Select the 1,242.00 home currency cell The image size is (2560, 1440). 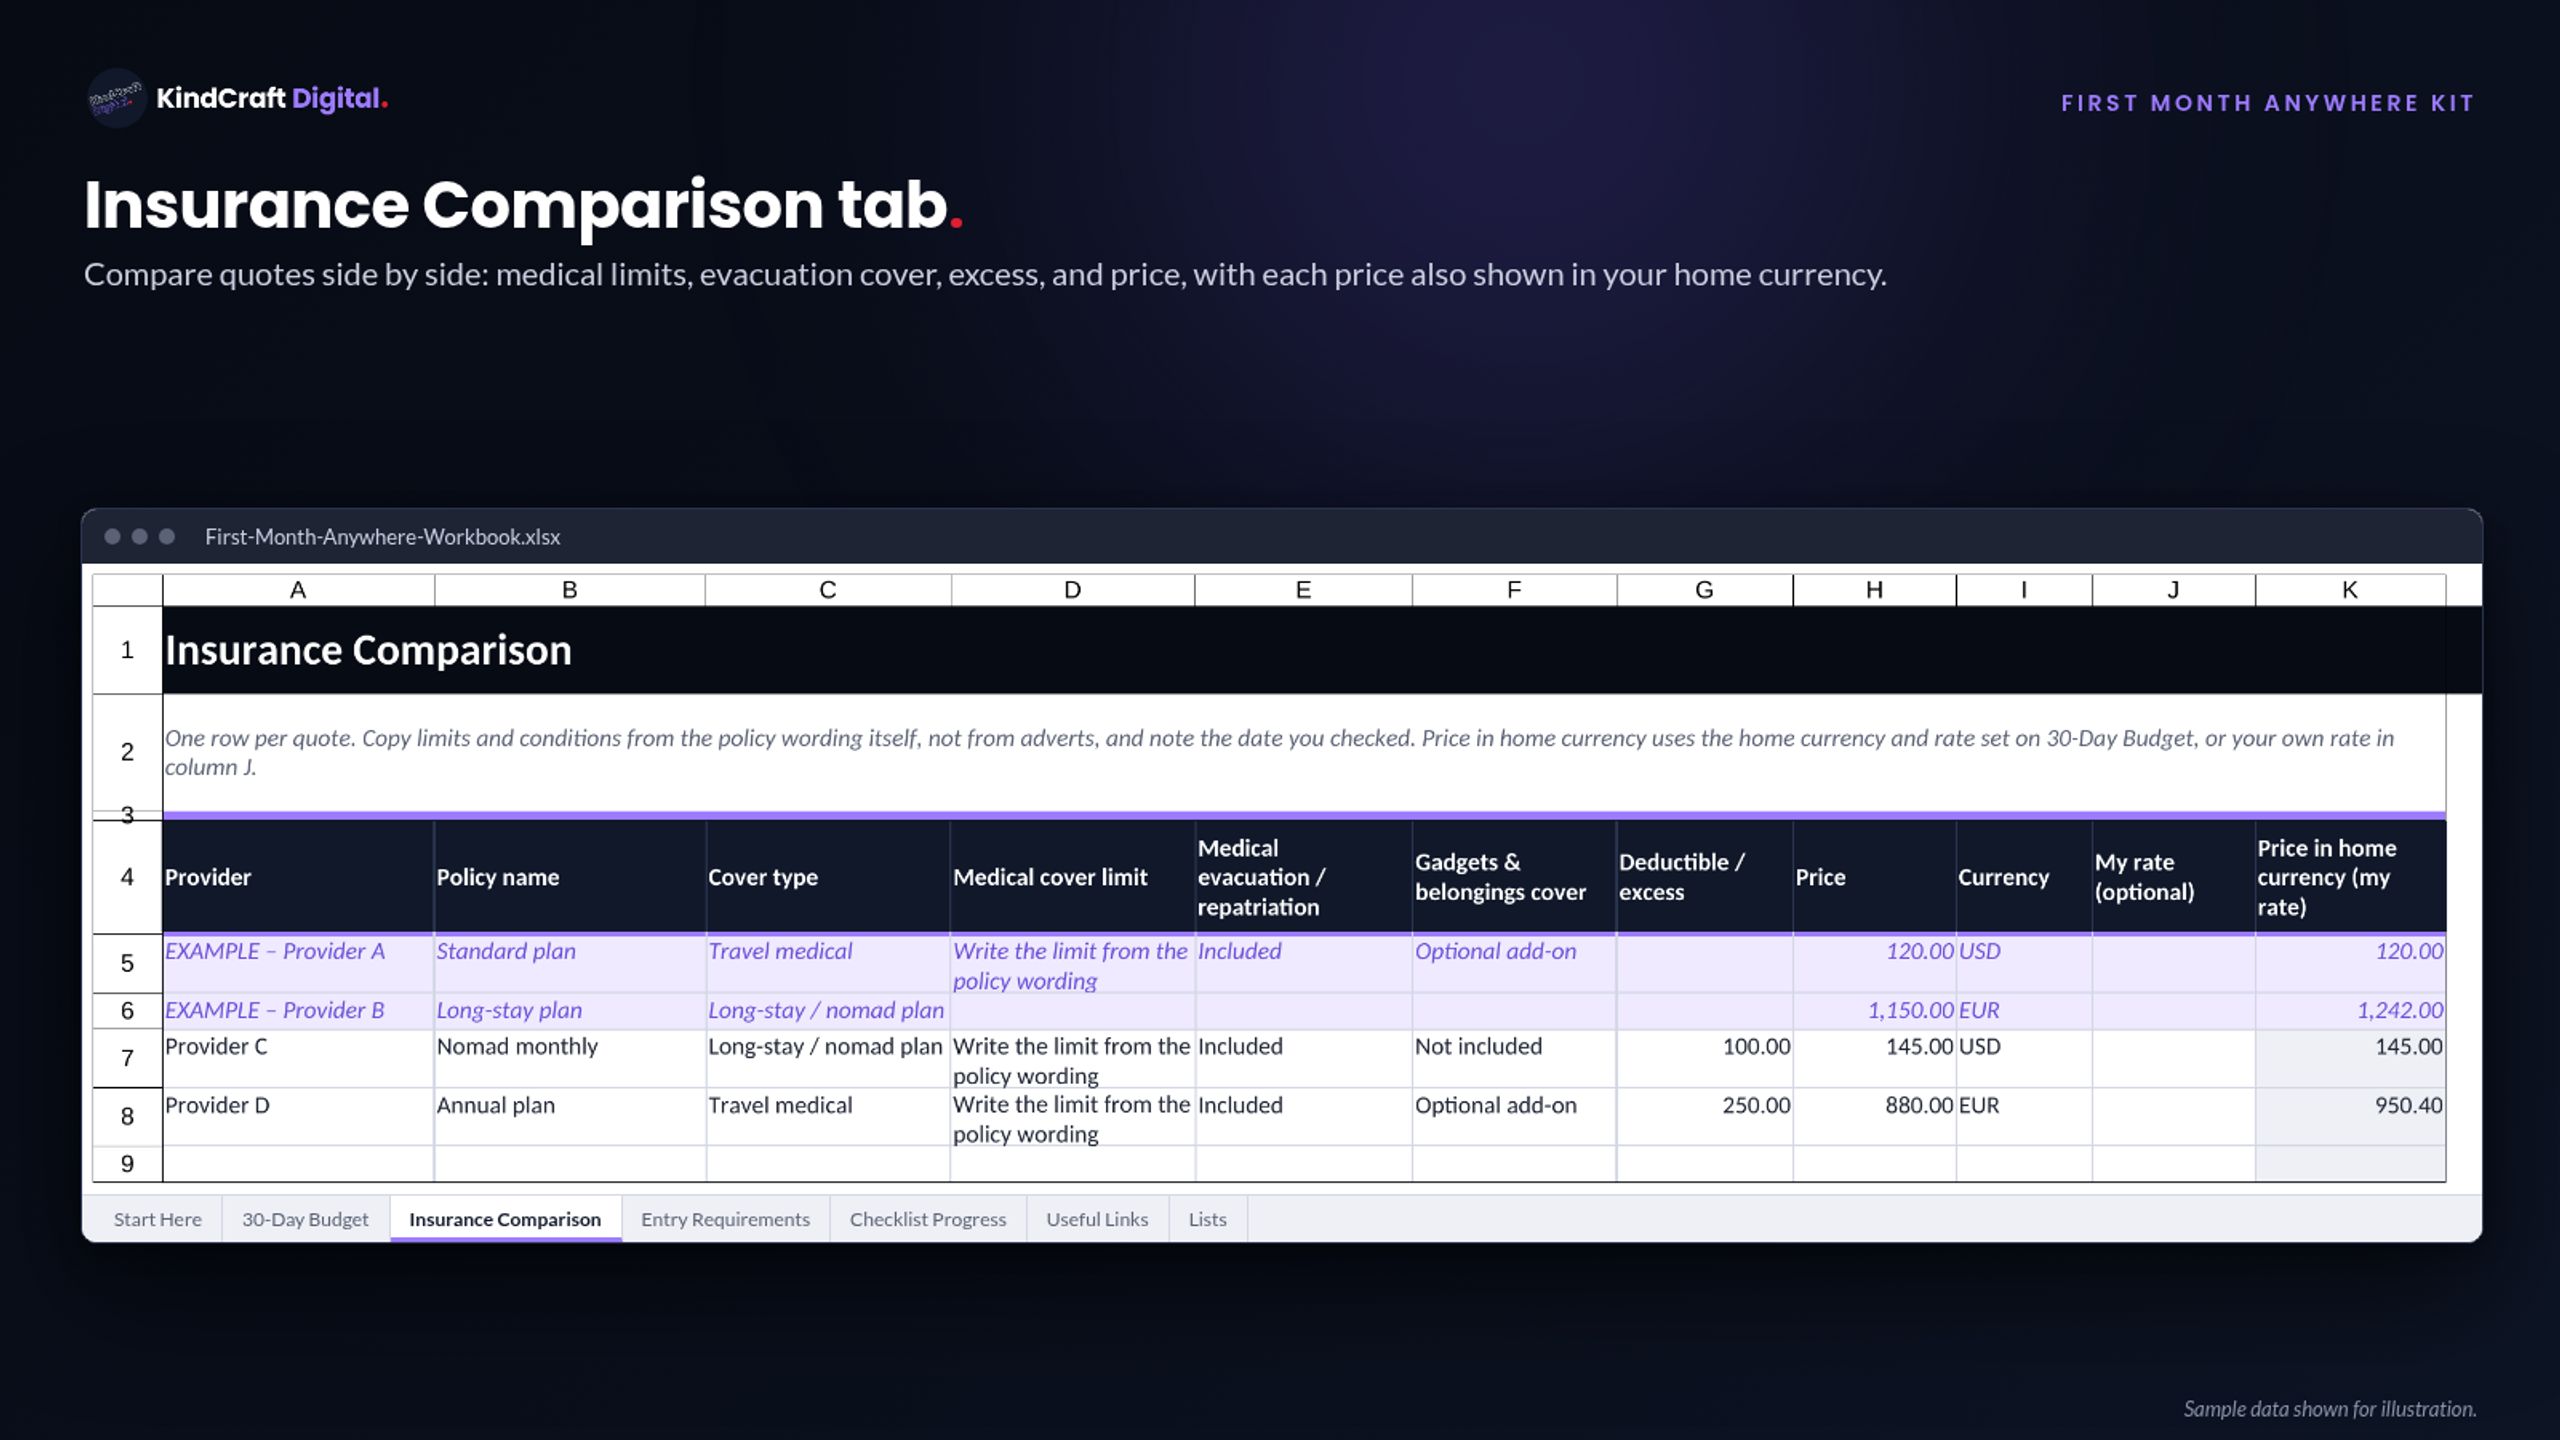click(2350, 1011)
